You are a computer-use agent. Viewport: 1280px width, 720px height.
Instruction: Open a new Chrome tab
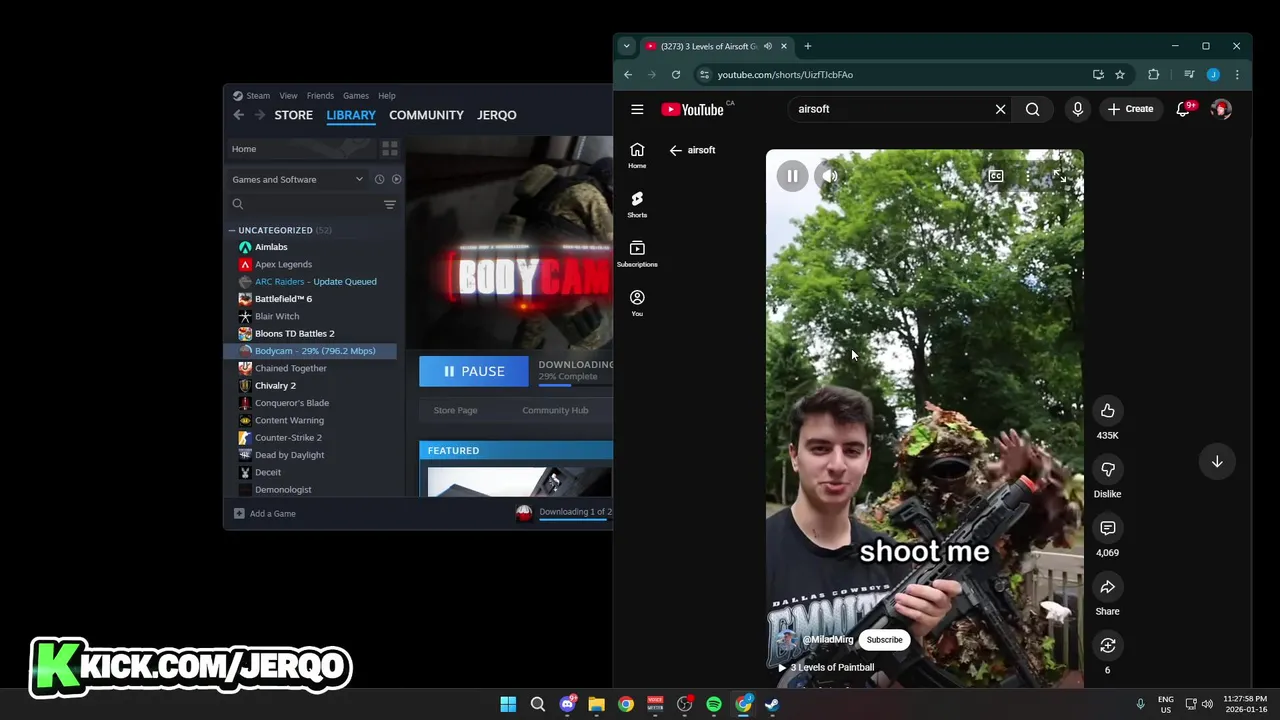coord(808,46)
